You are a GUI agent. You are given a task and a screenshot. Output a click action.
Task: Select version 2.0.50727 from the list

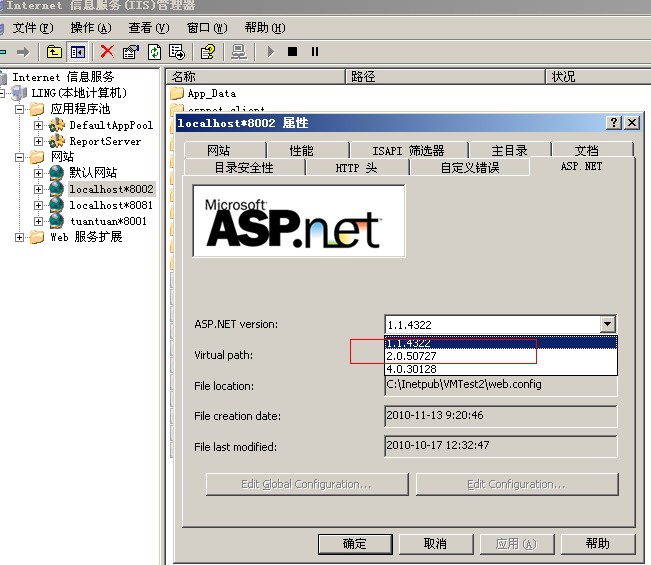click(x=501, y=356)
